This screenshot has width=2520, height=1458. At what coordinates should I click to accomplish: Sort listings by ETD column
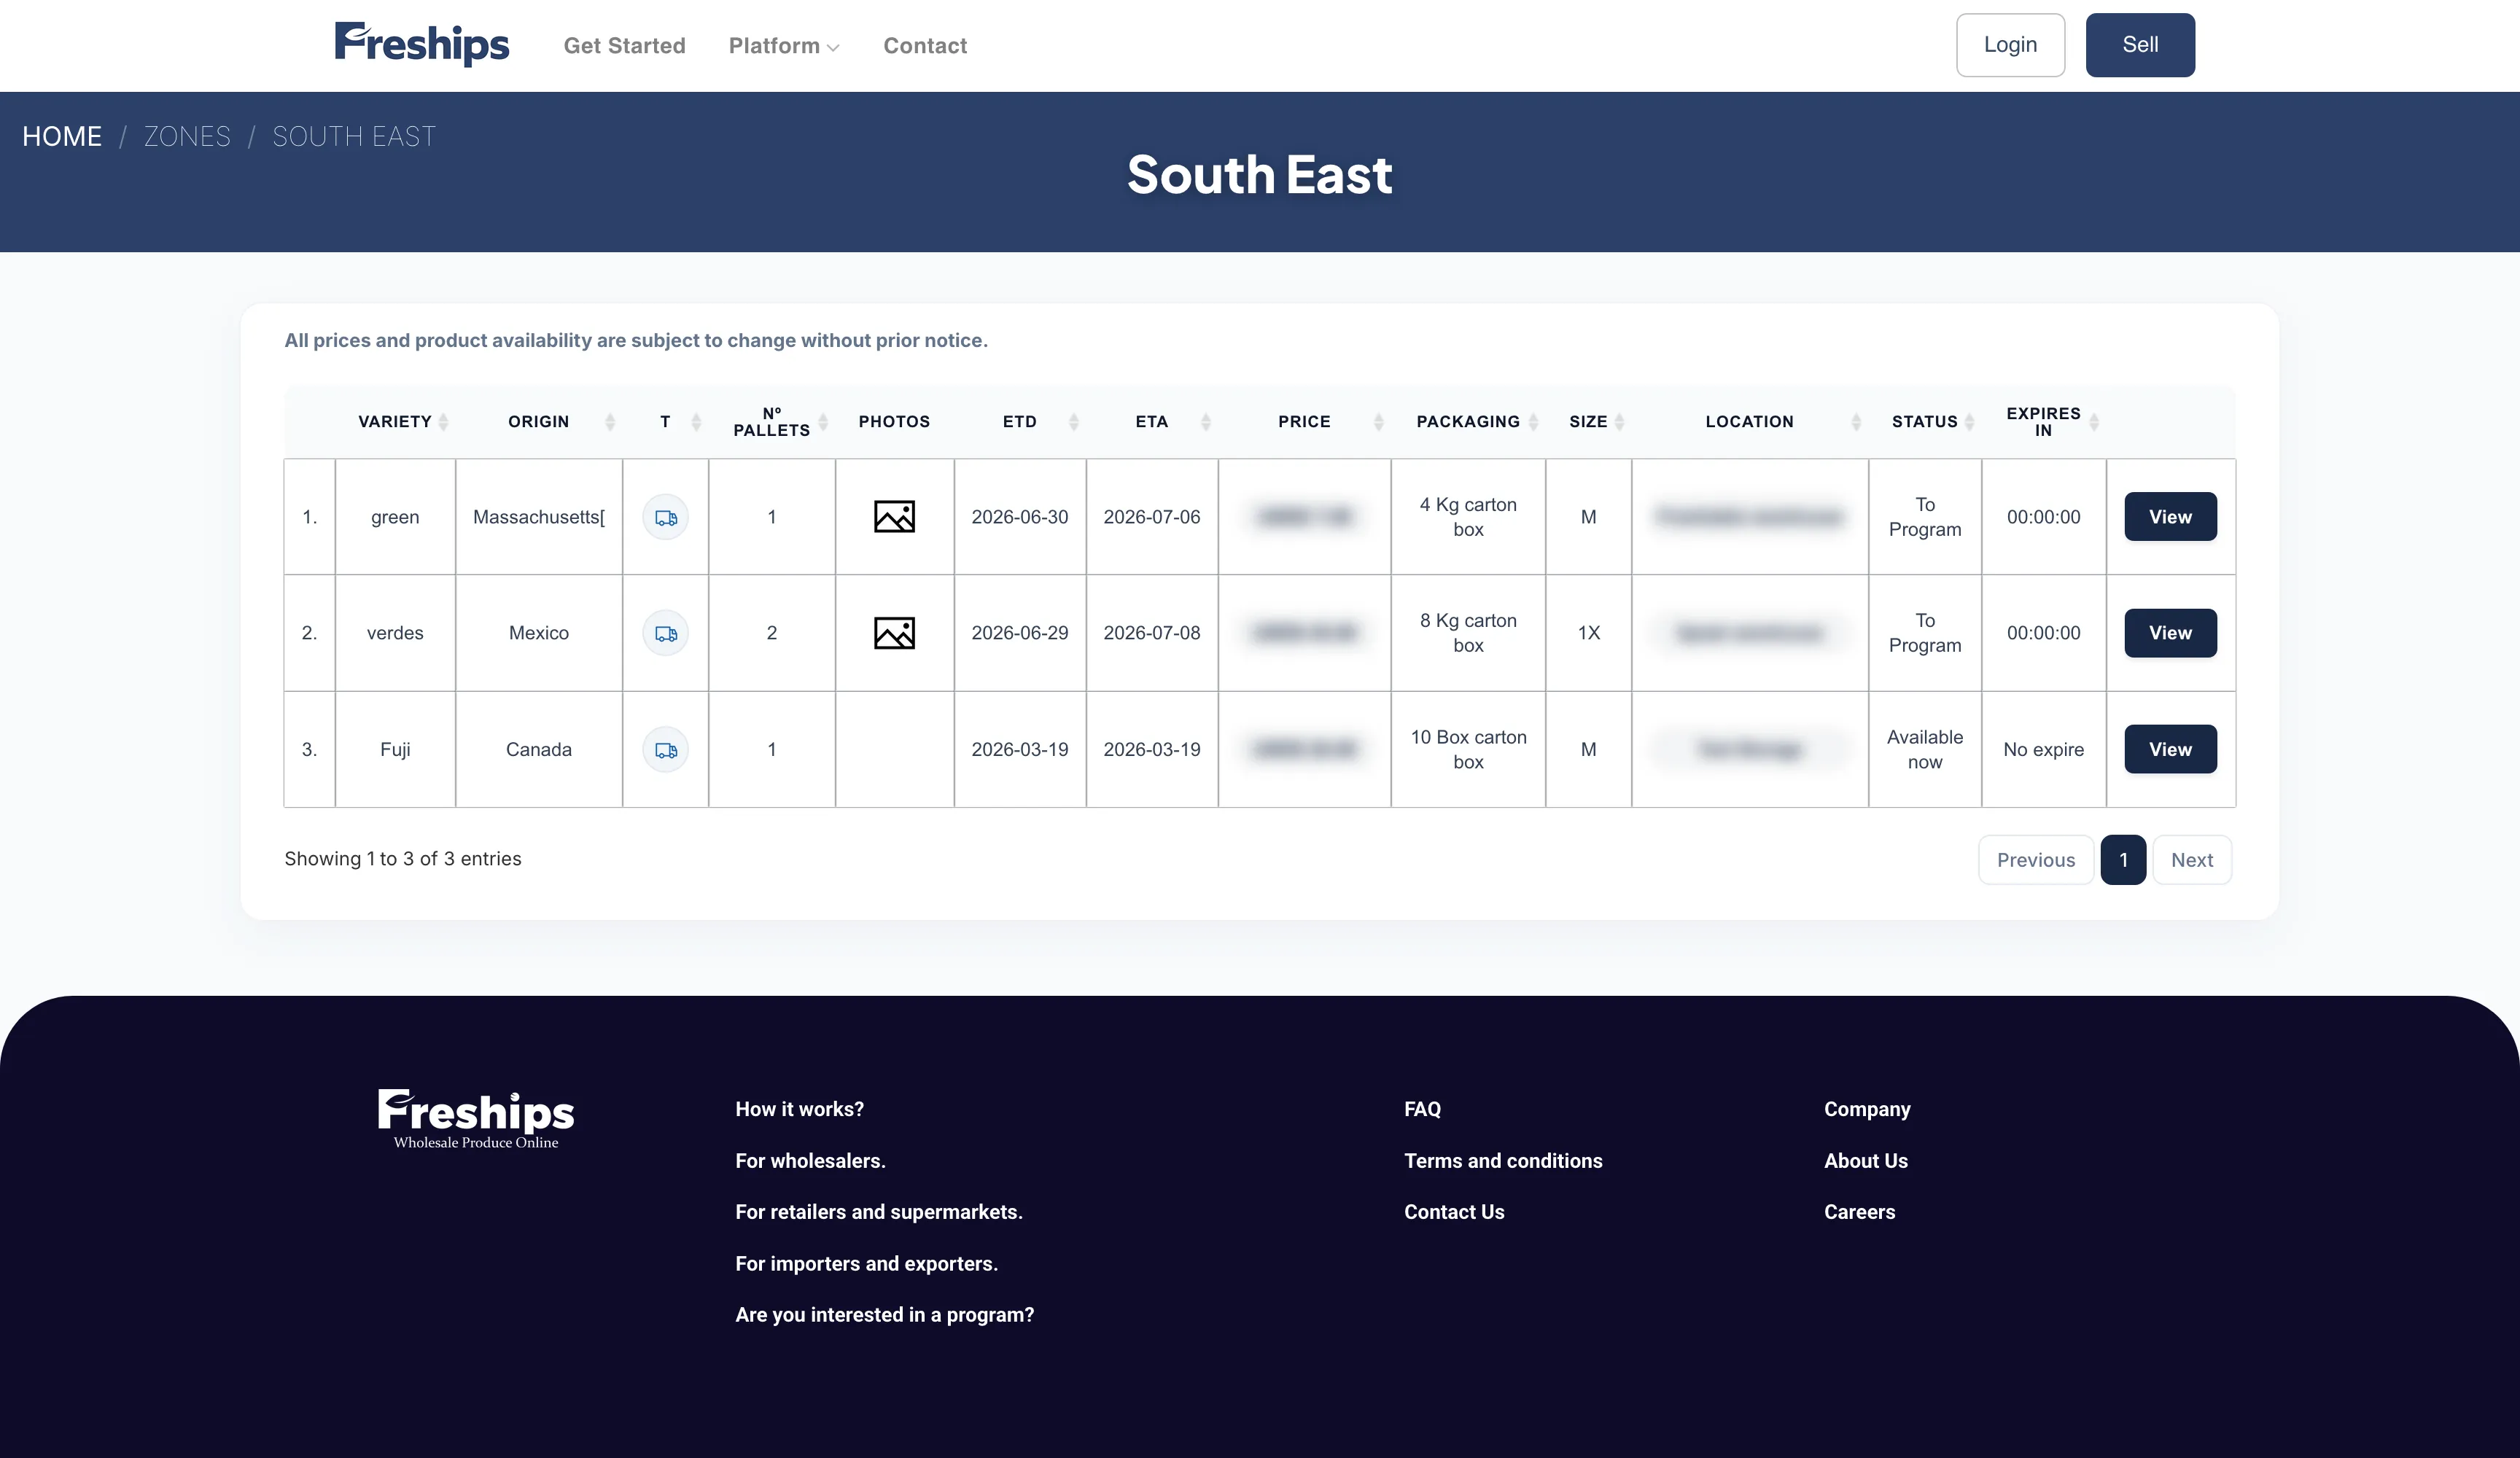pyautogui.click(x=1073, y=422)
